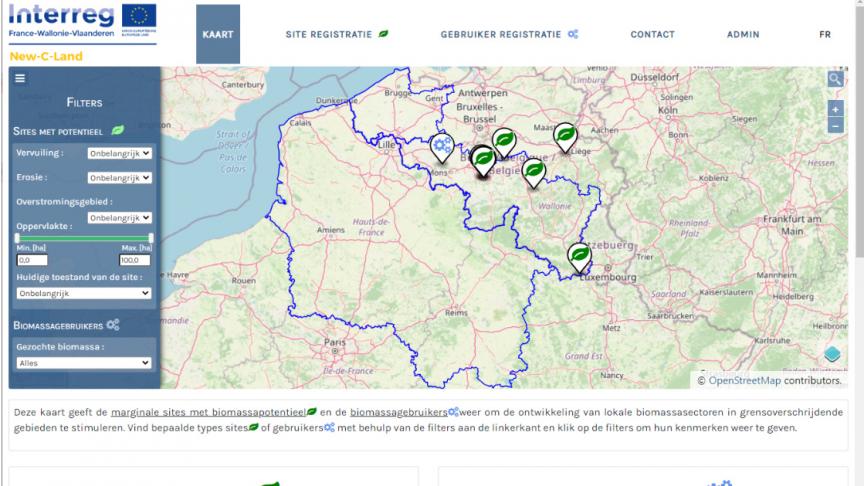Open the Site Registratie menu item
The image size is (864, 486).
[x=337, y=34]
